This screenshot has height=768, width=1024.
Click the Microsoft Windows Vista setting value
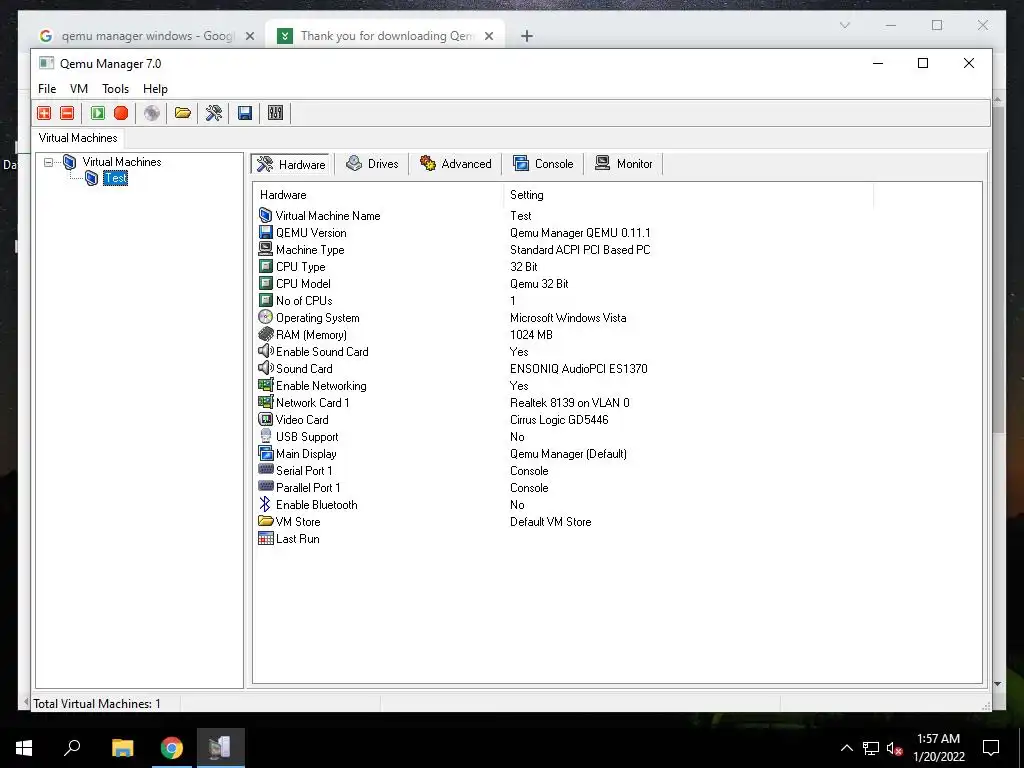(x=568, y=317)
